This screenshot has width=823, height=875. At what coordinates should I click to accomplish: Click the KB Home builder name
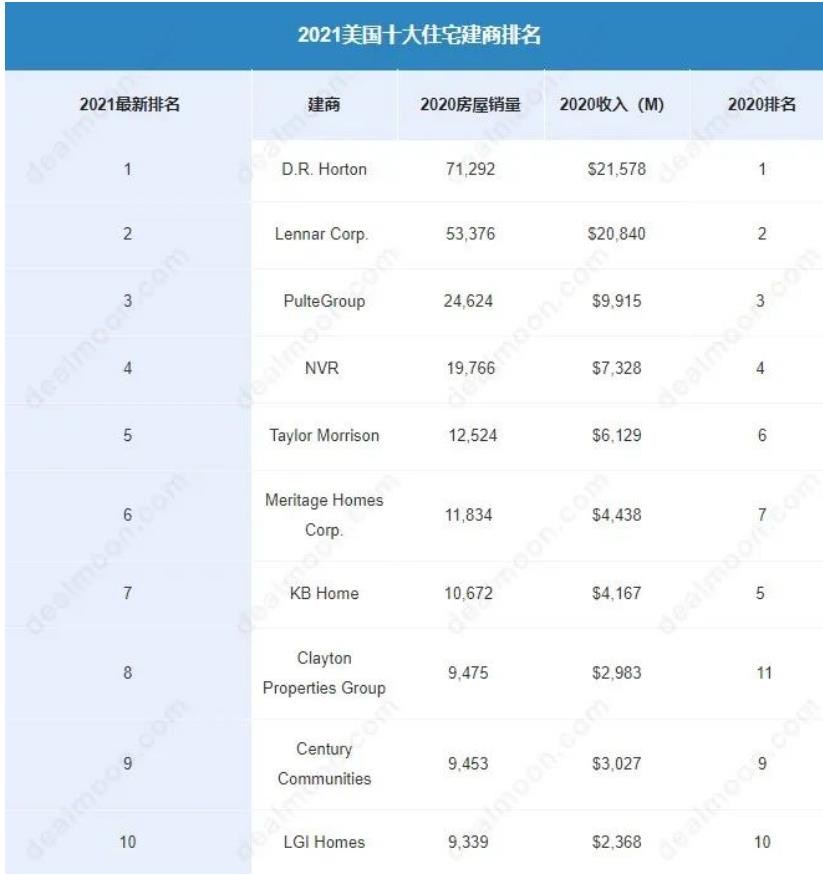tap(324, 593)
